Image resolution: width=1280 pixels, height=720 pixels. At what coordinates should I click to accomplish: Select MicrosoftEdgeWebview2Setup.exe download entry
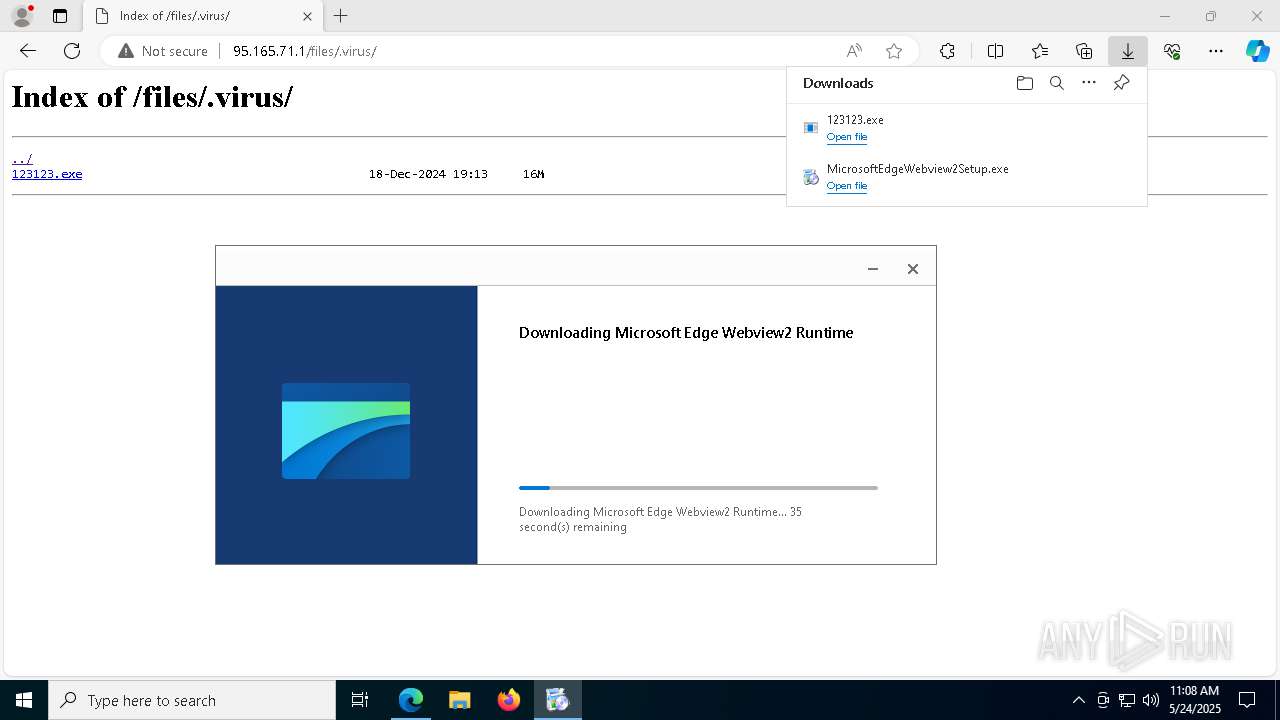(966, 177)
